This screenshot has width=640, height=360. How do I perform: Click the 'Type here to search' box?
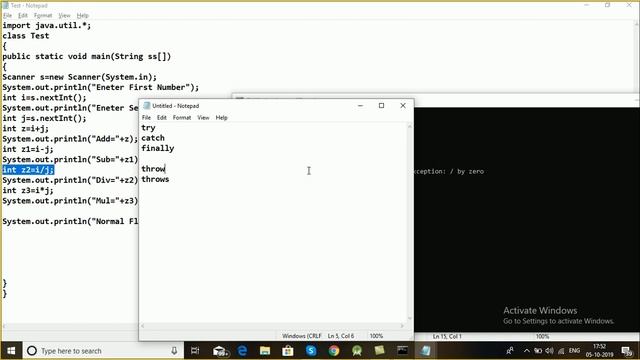pos(102,351)
